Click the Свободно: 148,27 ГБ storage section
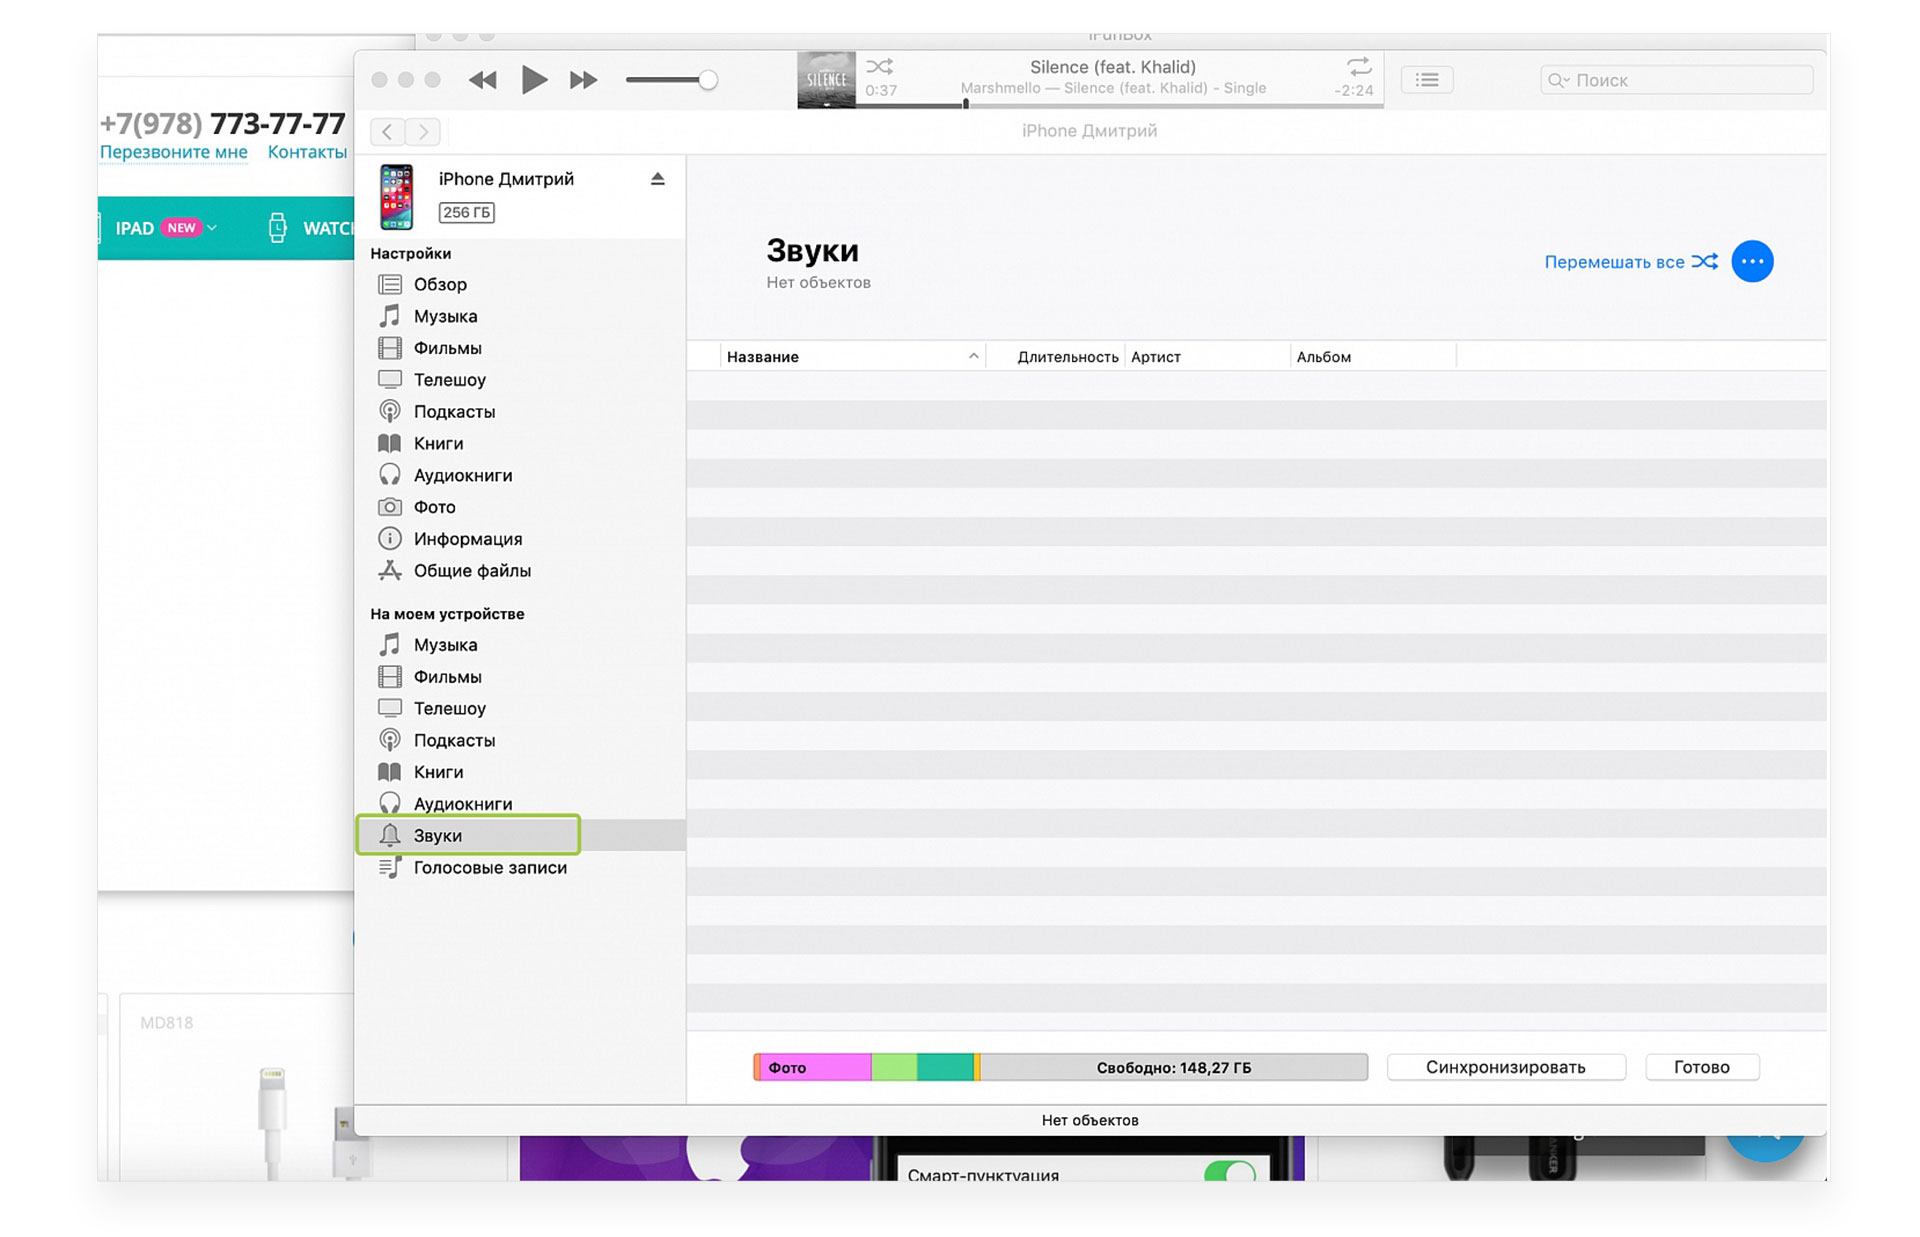This screenshot has height=1237, width=1920. coord(1174,1068)
